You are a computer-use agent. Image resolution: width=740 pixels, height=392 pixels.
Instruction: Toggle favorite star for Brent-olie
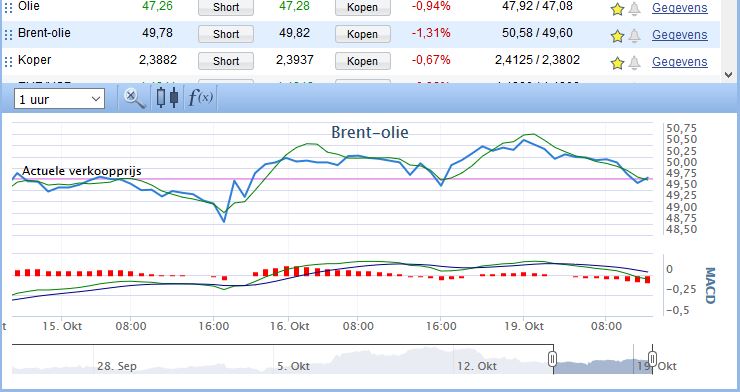tap(617, 36)
